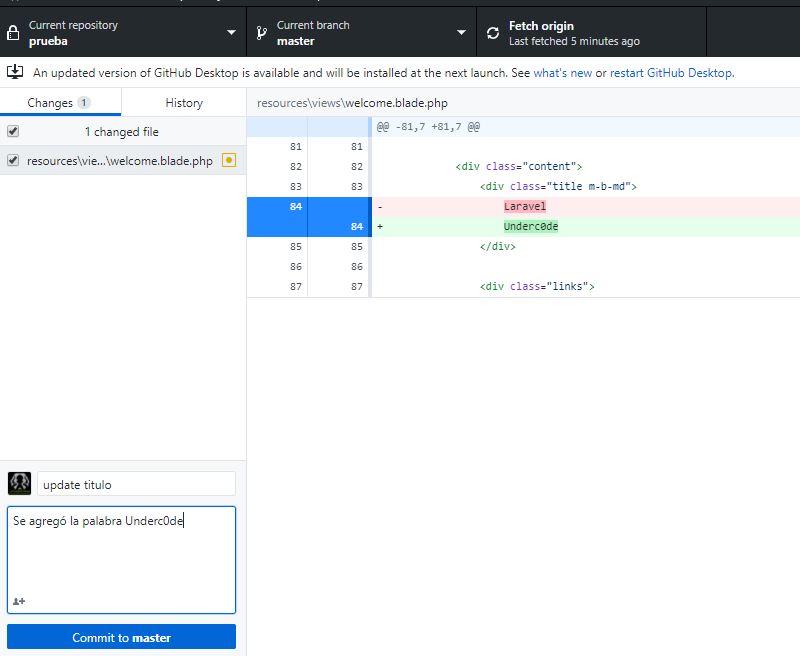This screenshot has height=656, width=800.
Task: Click Commit to master button
Action: 121,637
